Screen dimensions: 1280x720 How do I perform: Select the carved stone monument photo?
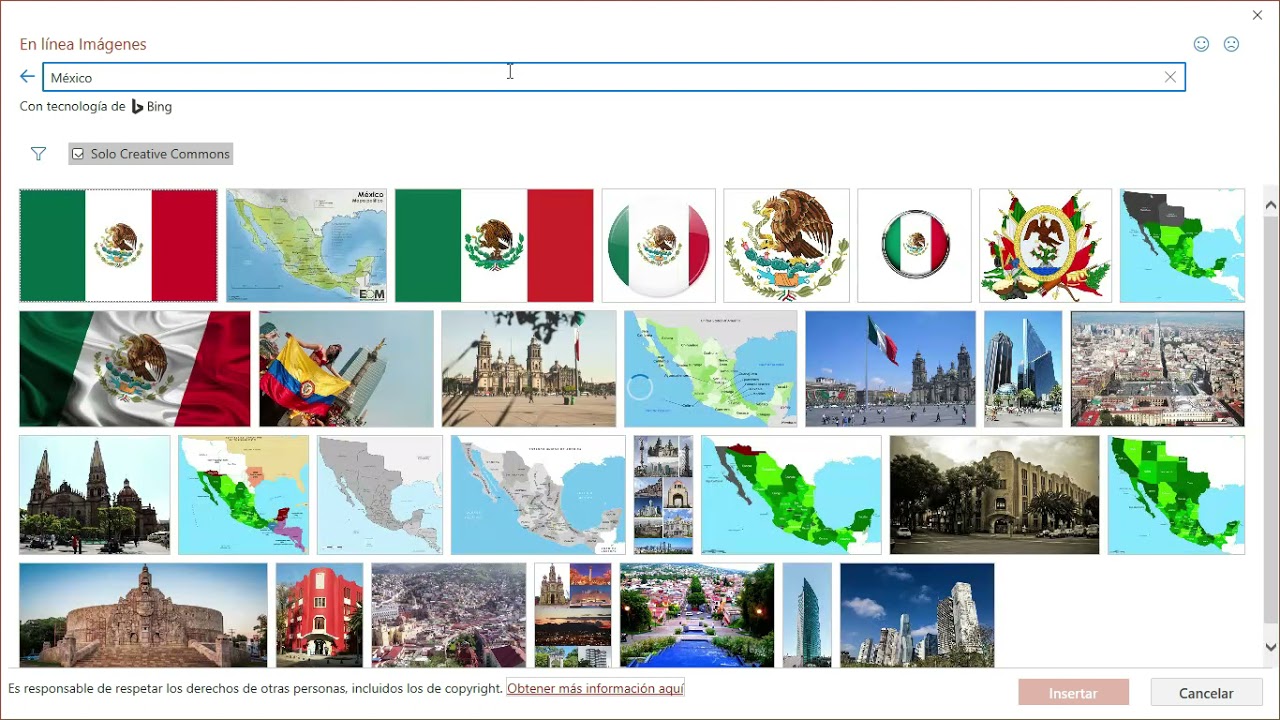(x=143, y=615)
